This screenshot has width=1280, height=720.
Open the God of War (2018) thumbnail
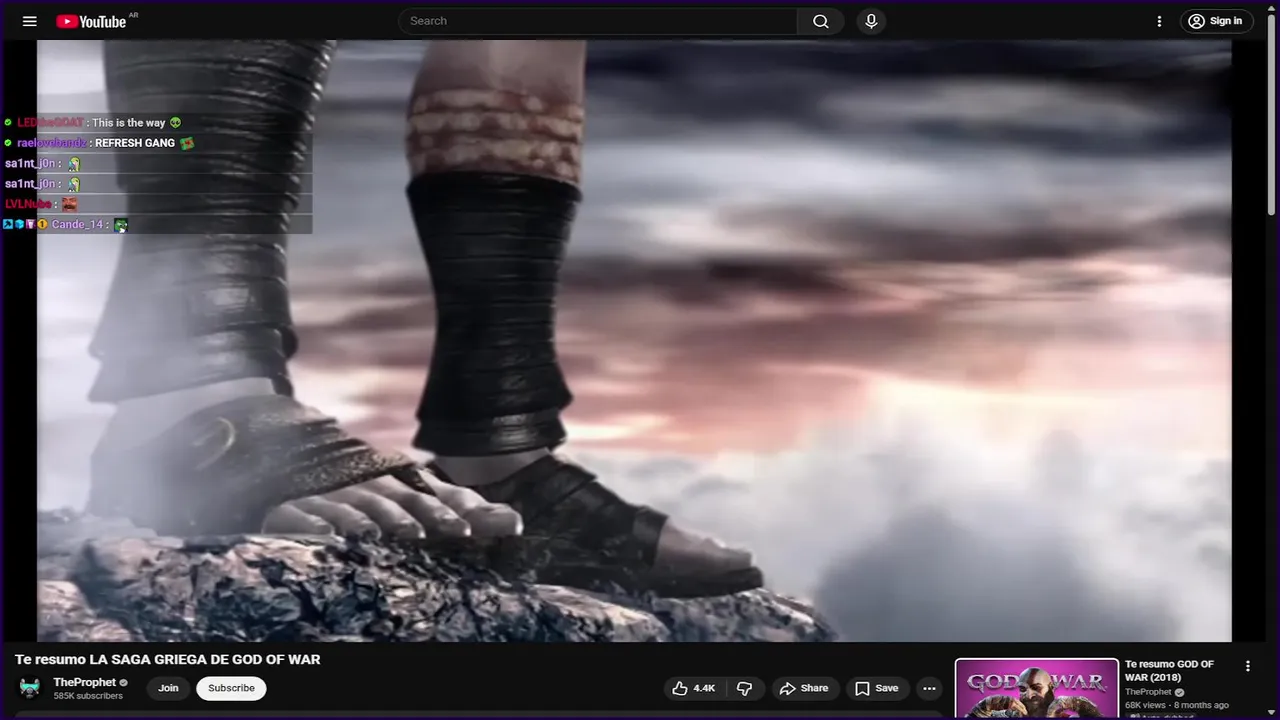pyautogui.click(x=1037, y=689)
